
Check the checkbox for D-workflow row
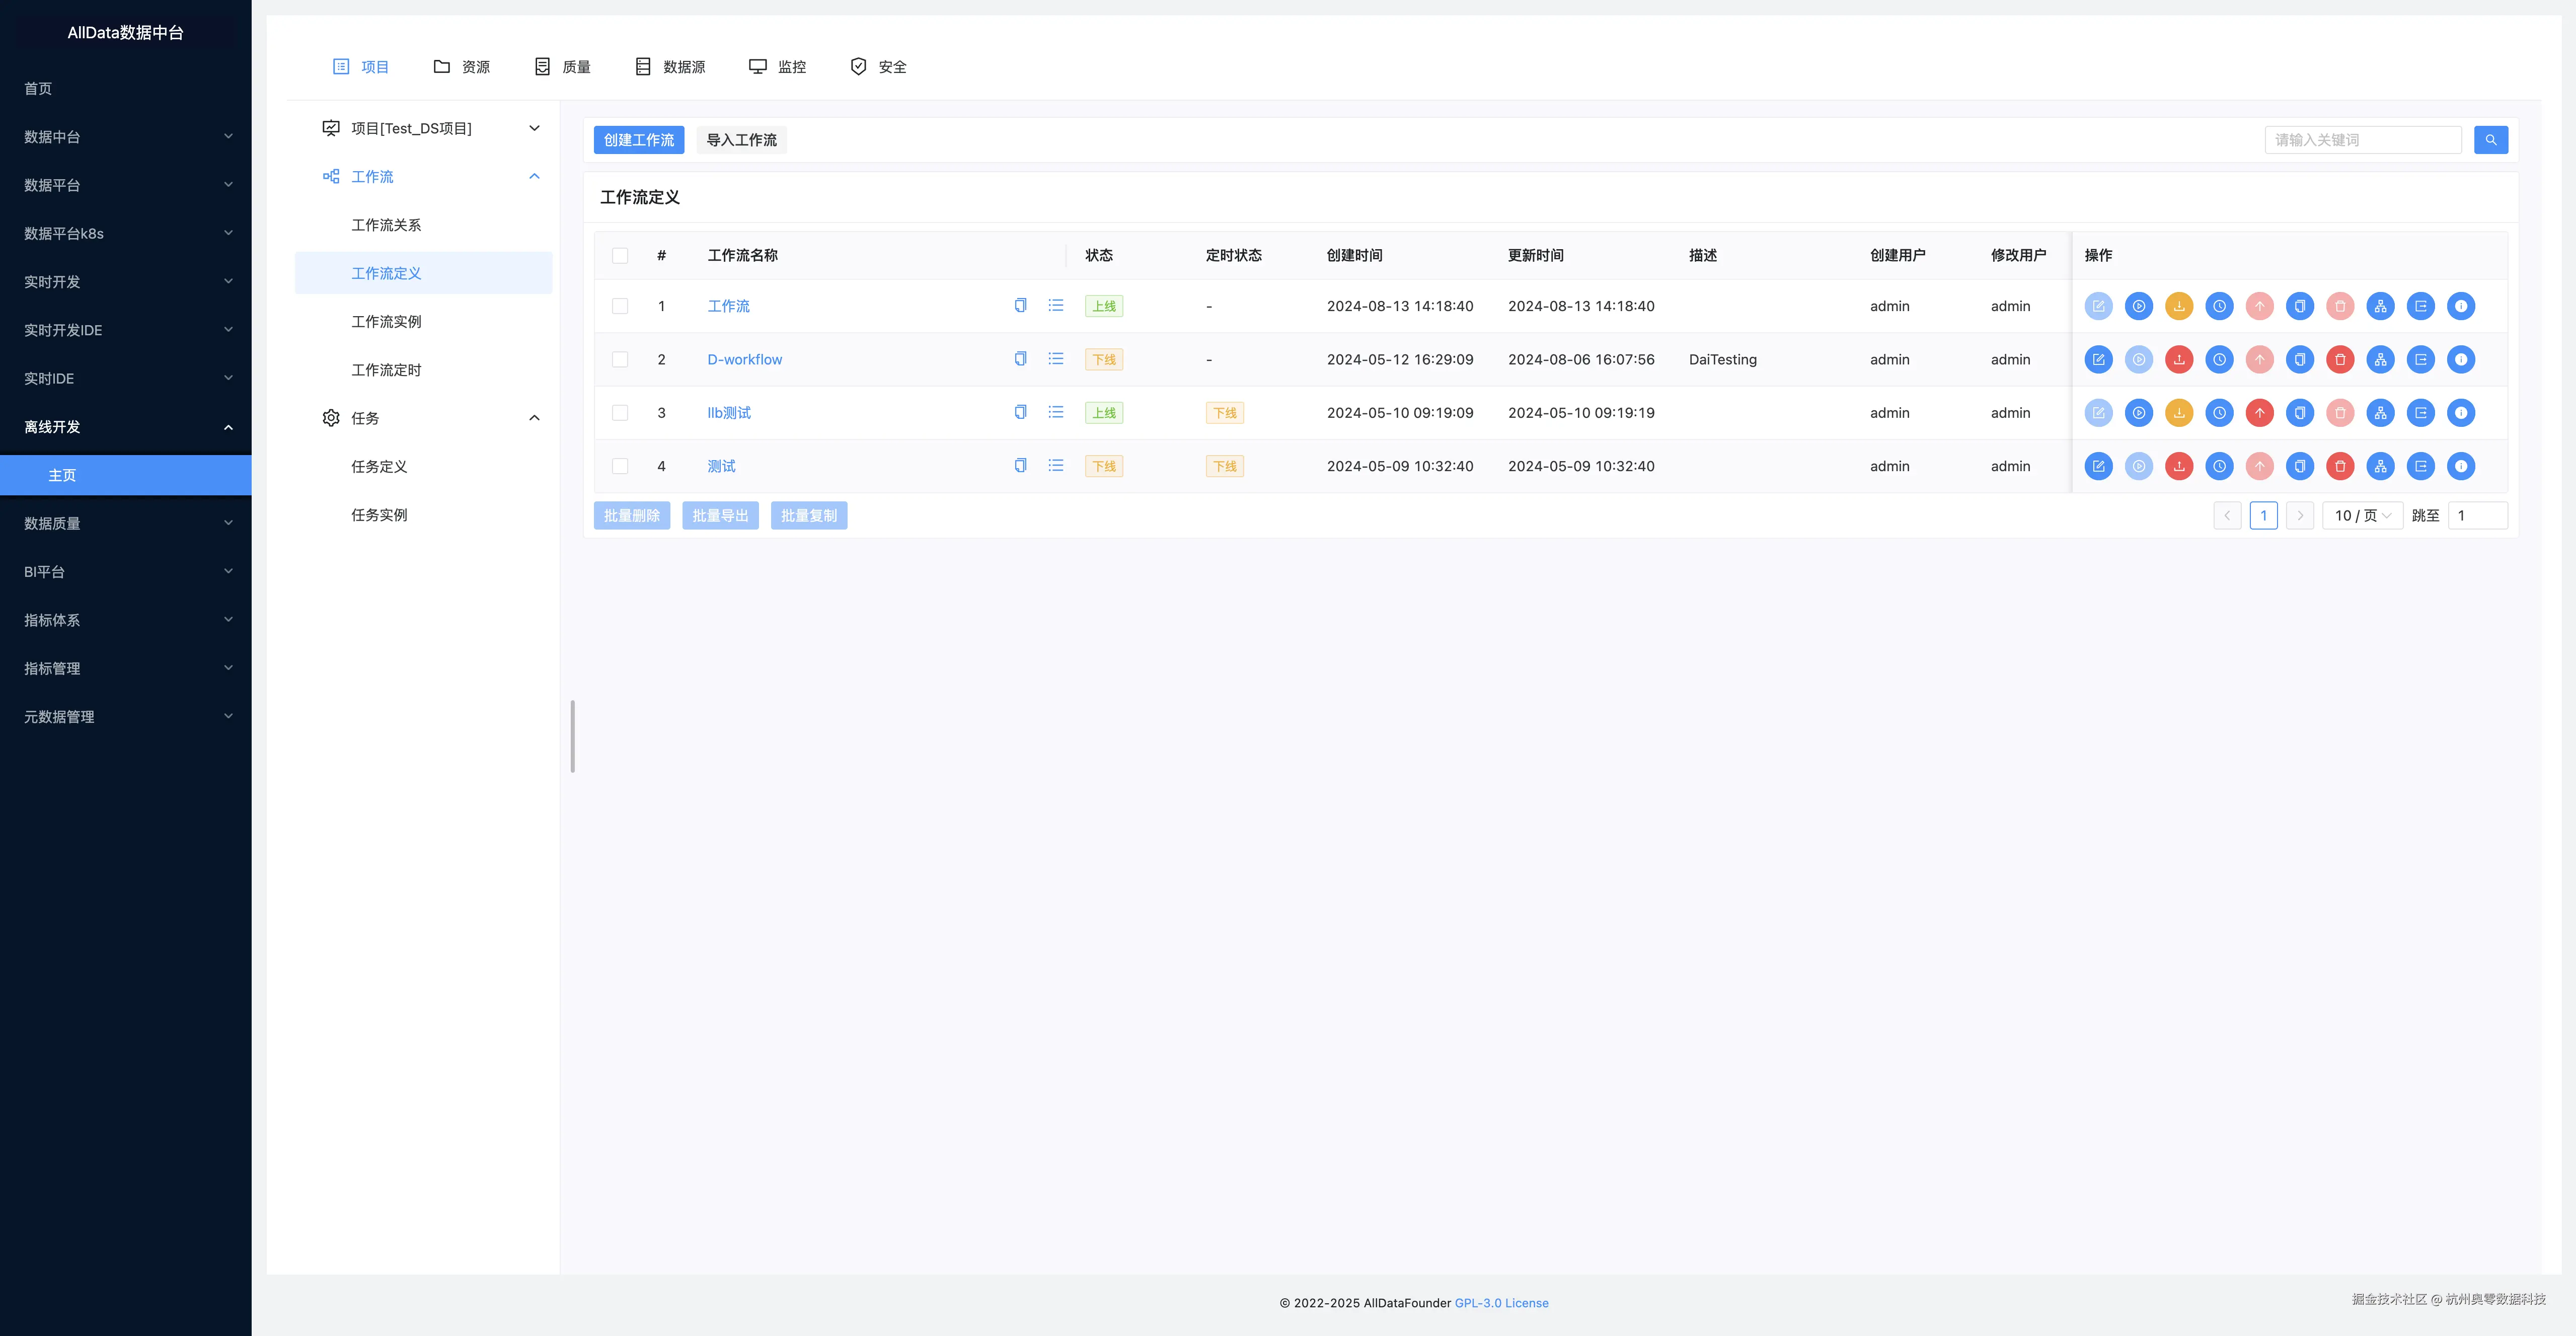(620, 359)
